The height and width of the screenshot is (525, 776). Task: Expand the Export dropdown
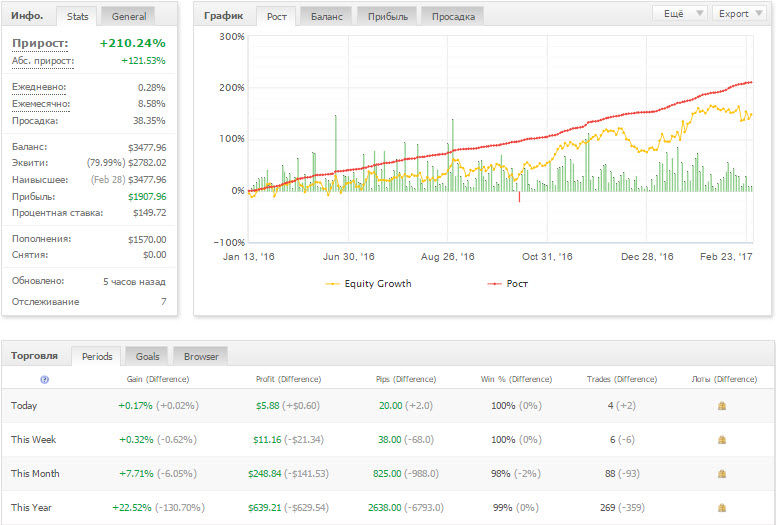(739, 14)
